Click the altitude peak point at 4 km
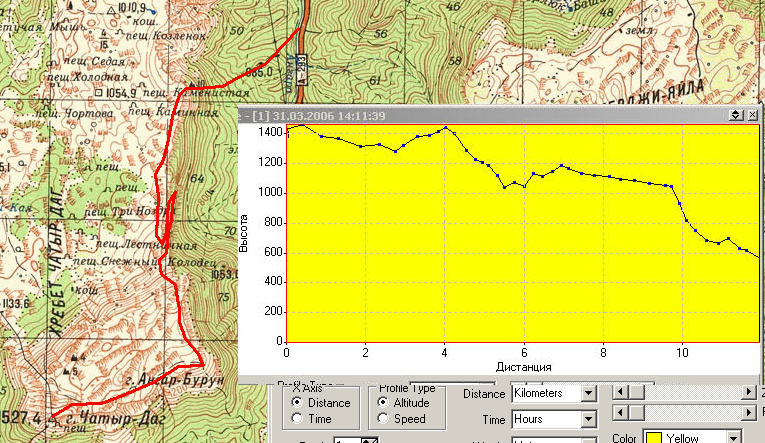The image size is (765, 443). tap(445, 128)
